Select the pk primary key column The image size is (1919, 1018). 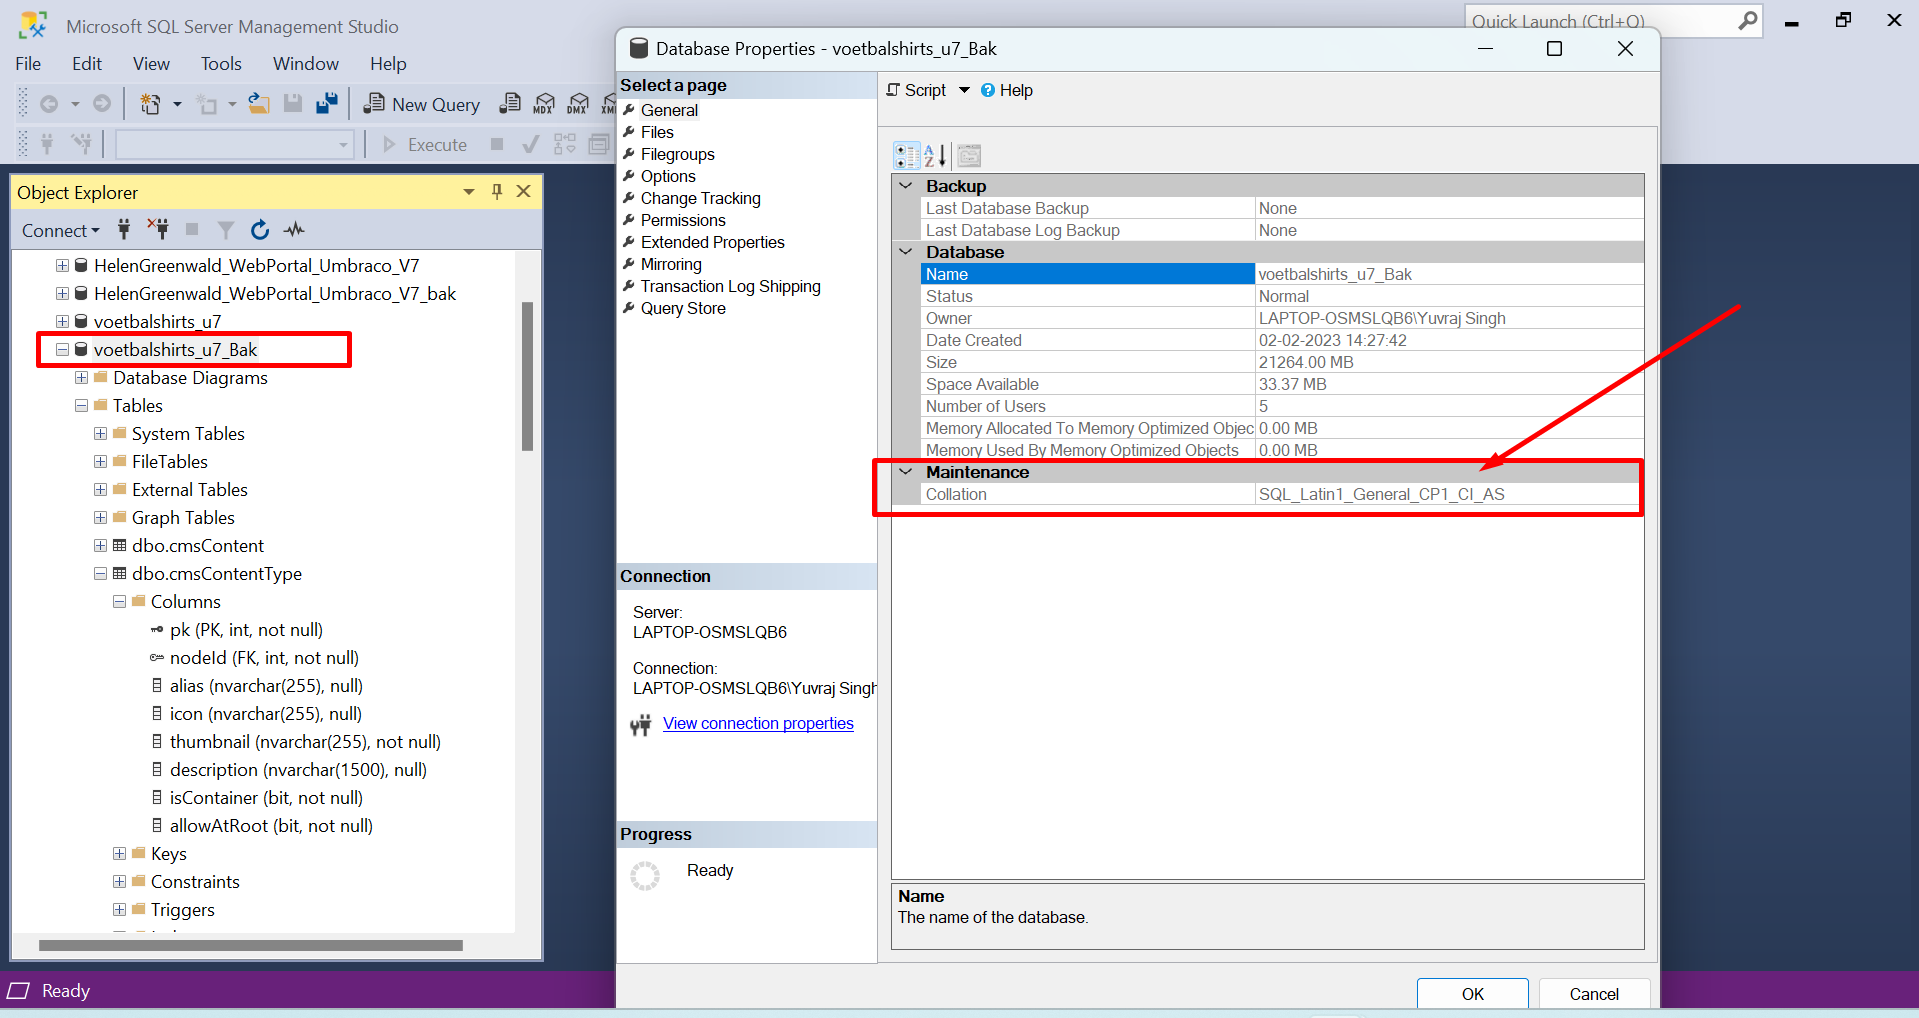coord(246,630)
